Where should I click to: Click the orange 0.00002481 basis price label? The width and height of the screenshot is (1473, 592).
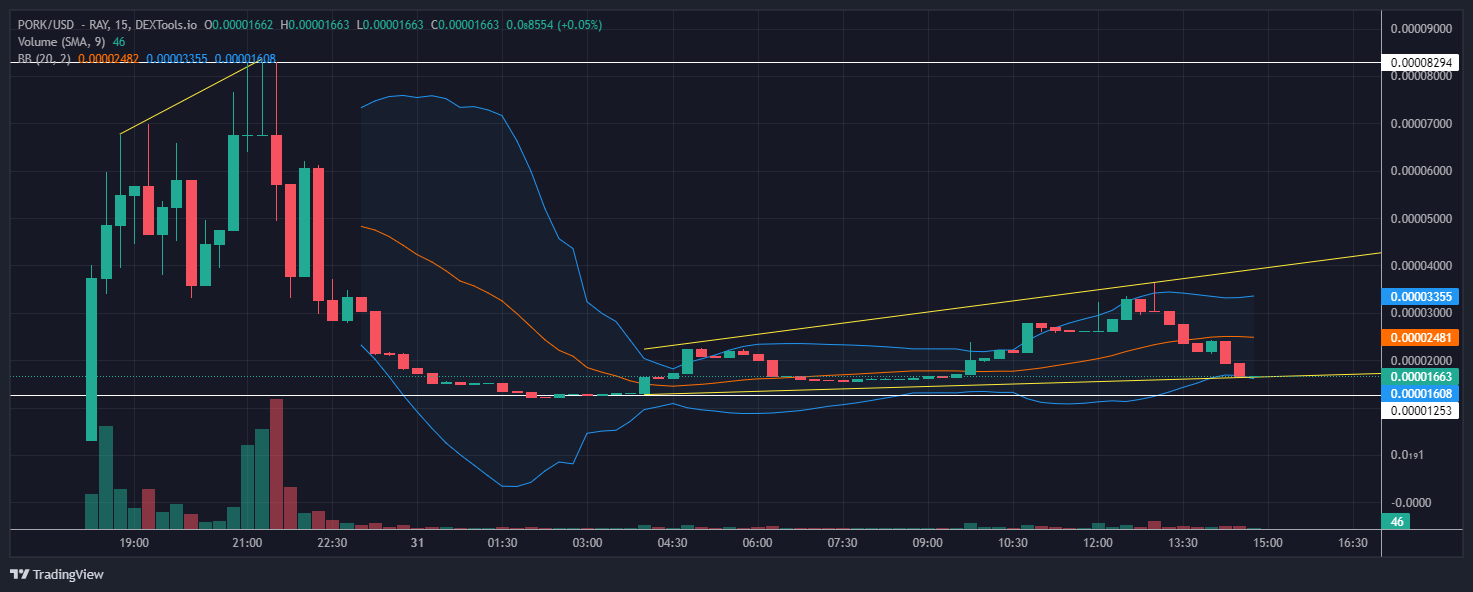[x=1421, y=338]
